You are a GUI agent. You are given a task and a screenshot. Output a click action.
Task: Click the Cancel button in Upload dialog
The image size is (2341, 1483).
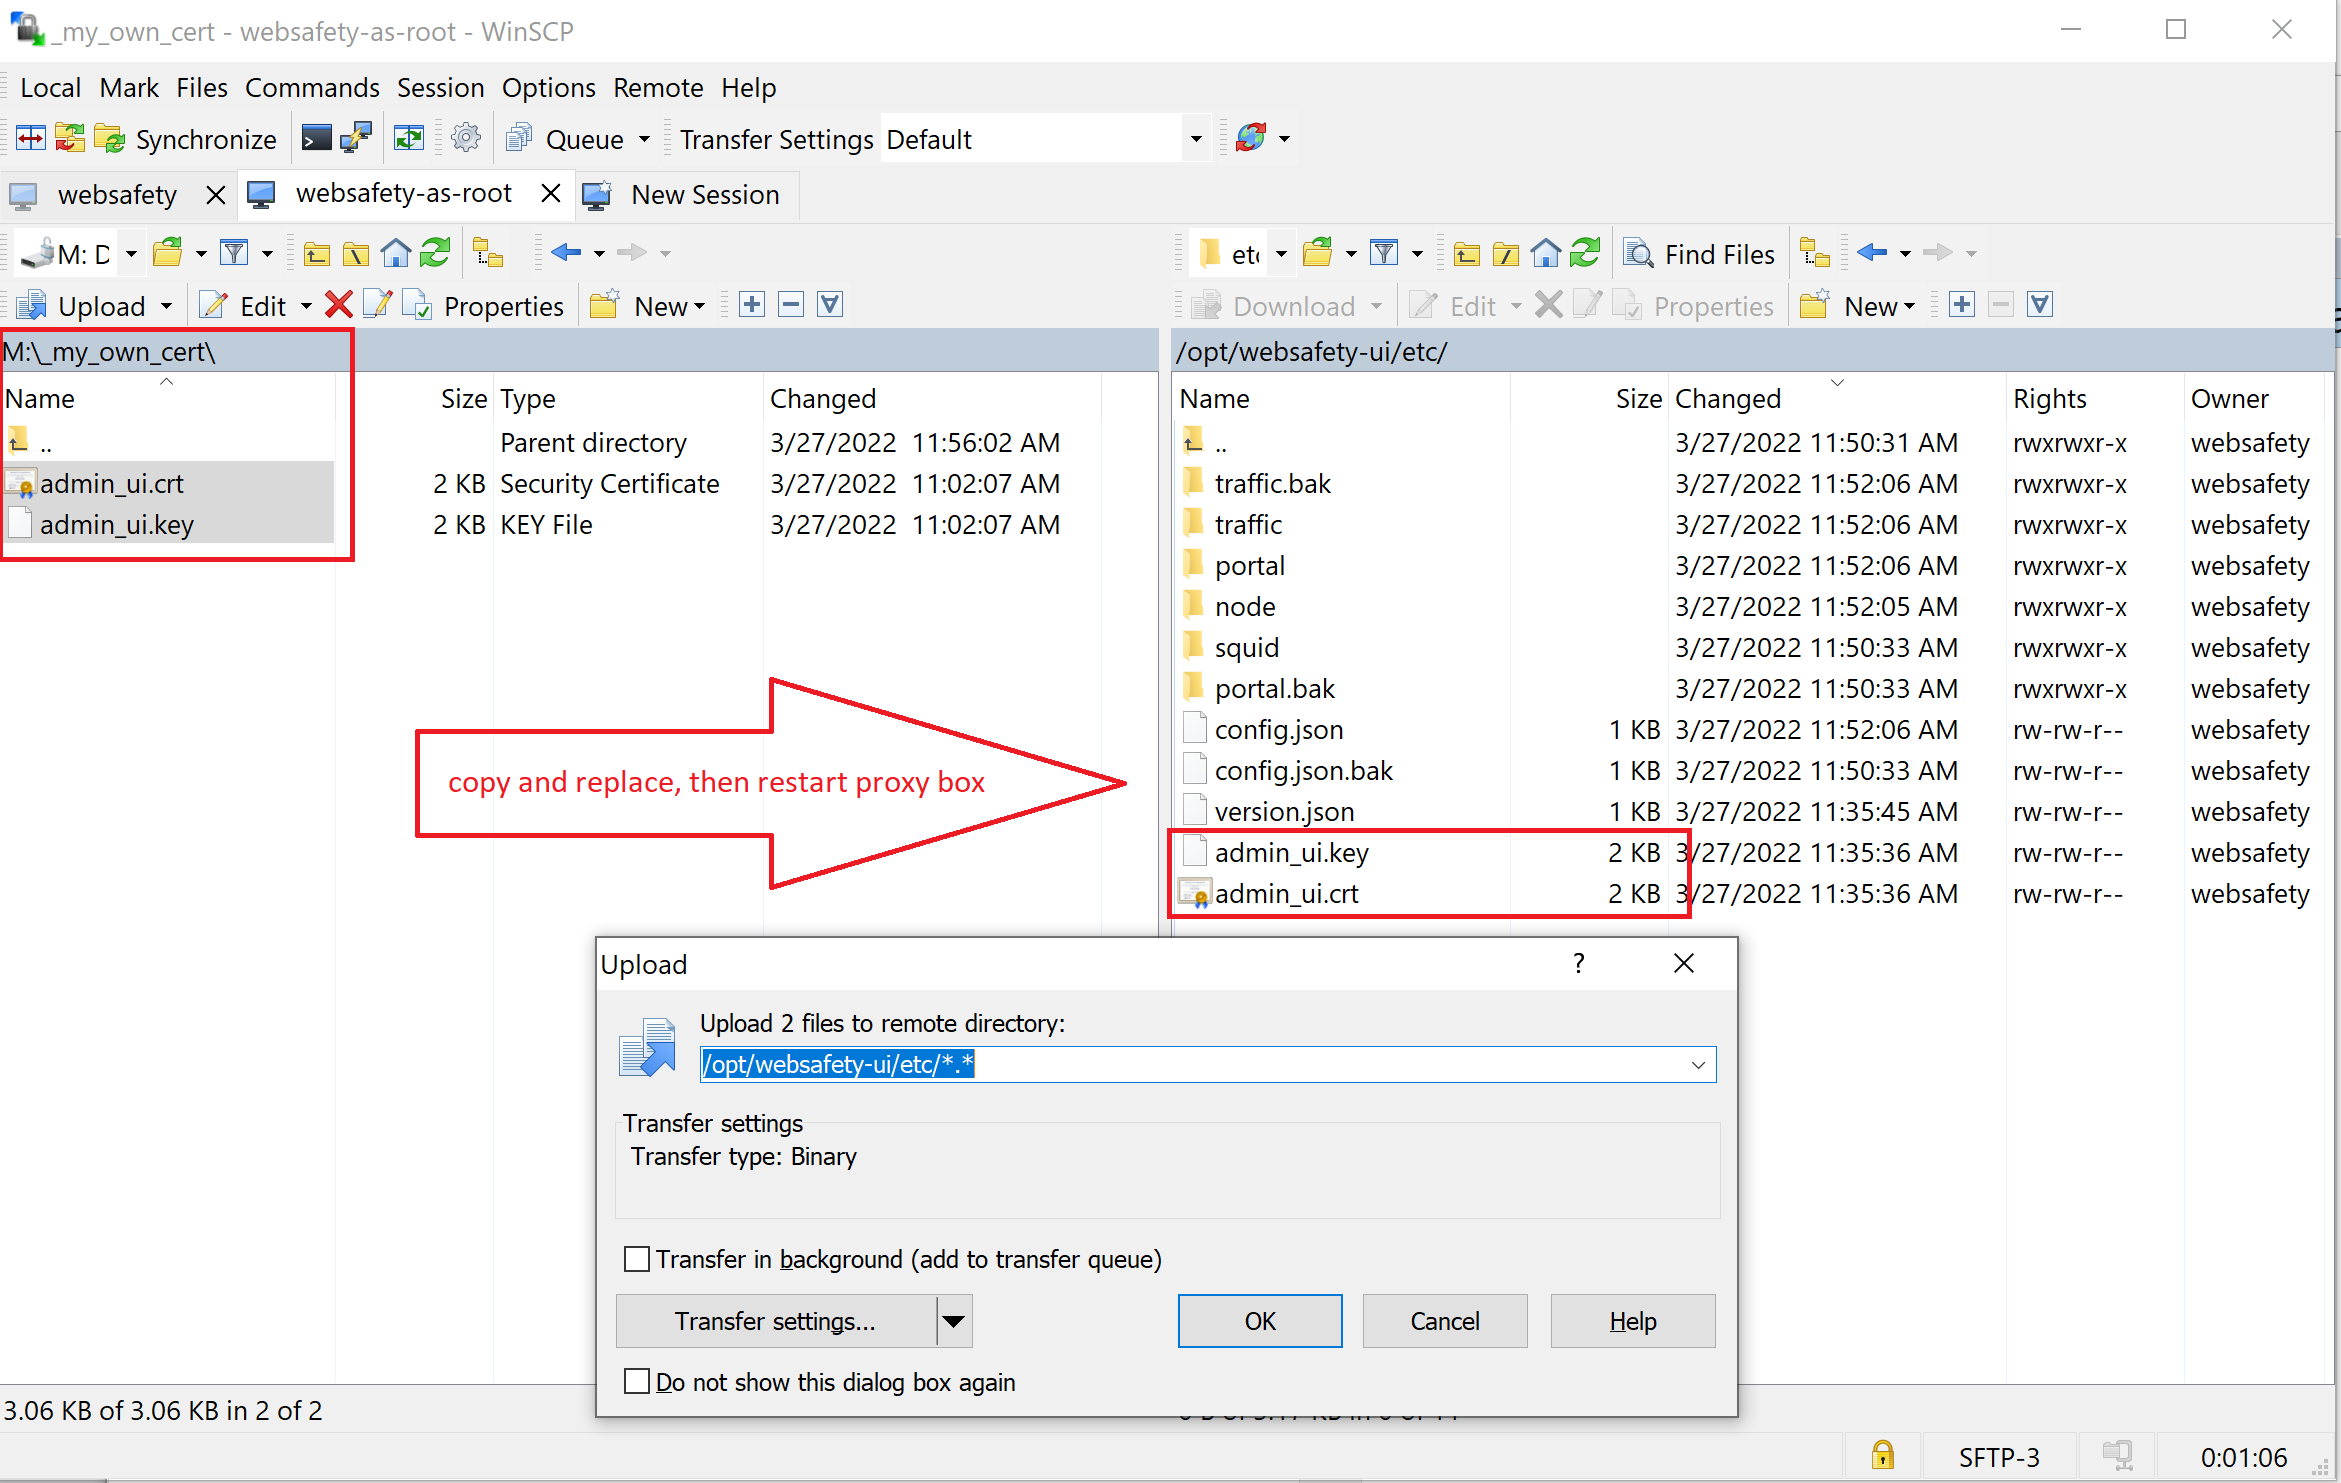coord(1447,1319)
